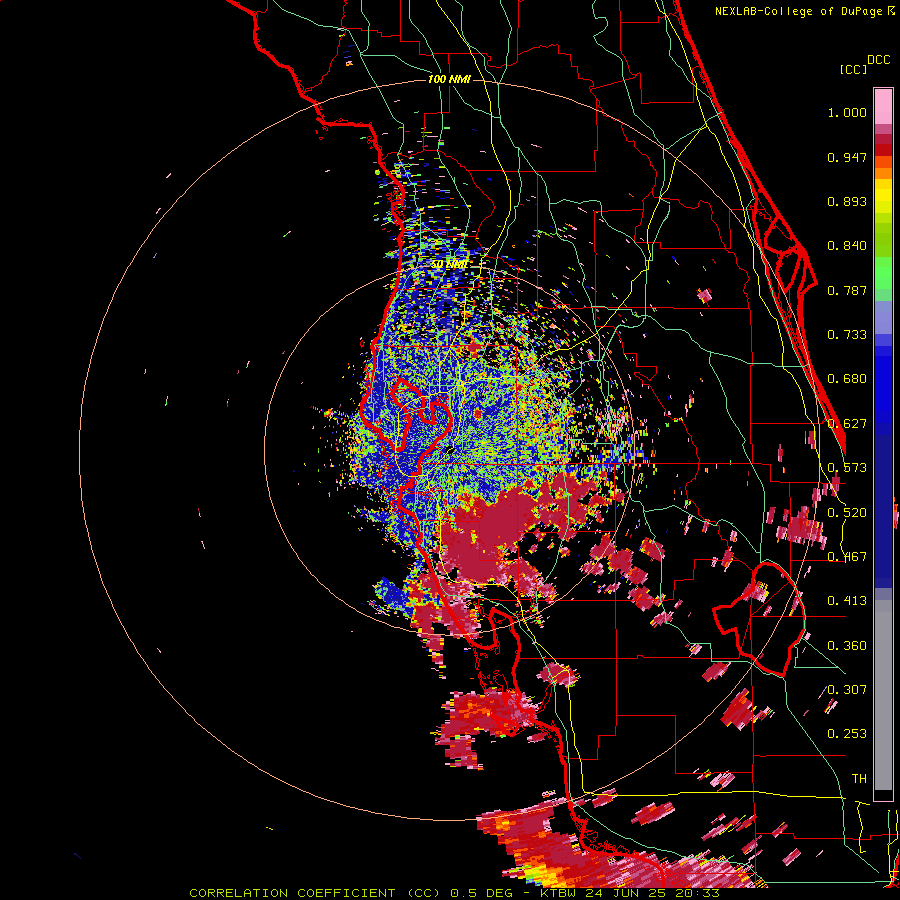This screenshot has width=900, height=900.
Task: Pick the dark navy segment near 0.520
Action: tap(883, 511)
